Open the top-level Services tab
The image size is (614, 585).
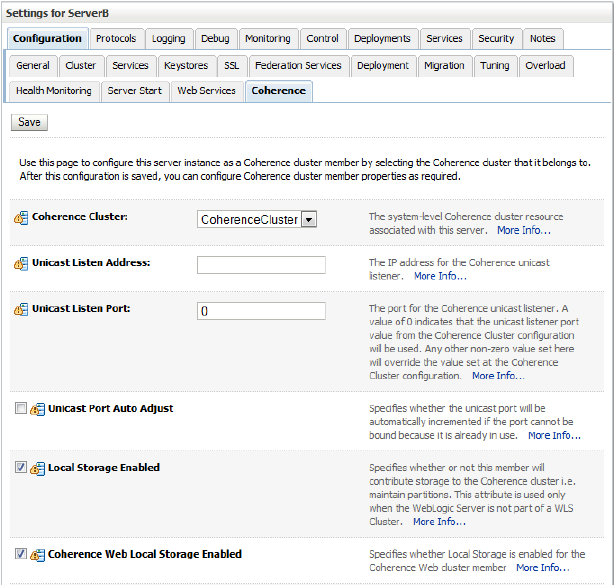[x=444, y=38]
